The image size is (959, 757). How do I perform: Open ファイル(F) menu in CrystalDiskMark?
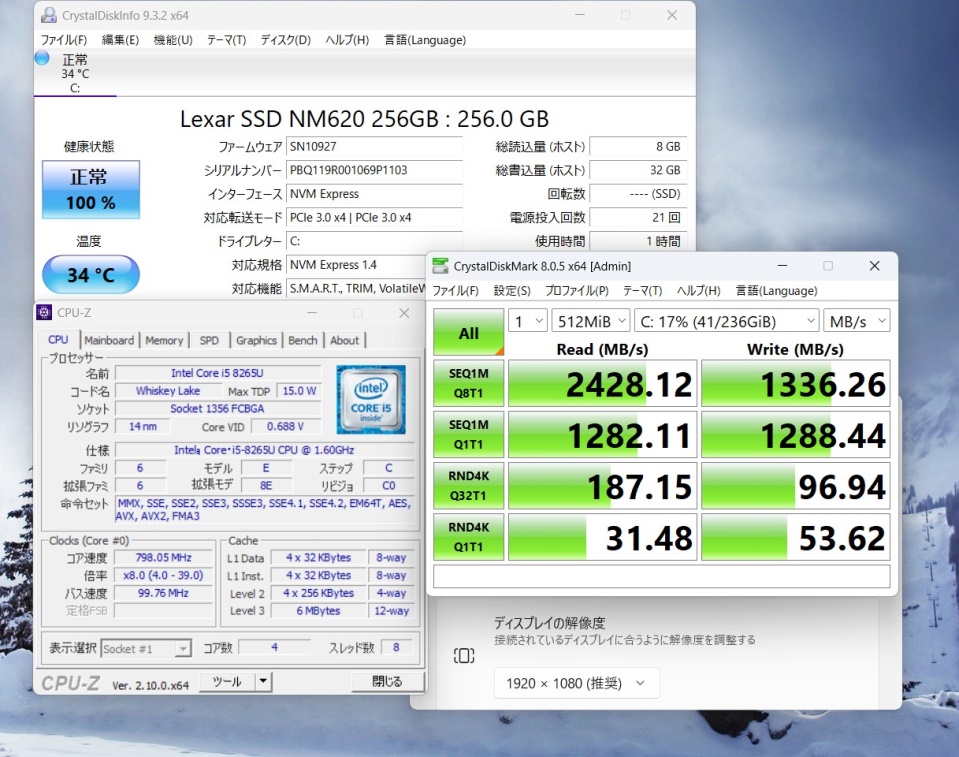point(456,291)
